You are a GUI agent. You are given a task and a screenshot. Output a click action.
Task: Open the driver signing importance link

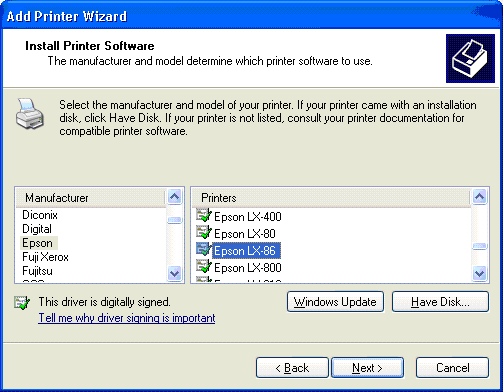127,318
